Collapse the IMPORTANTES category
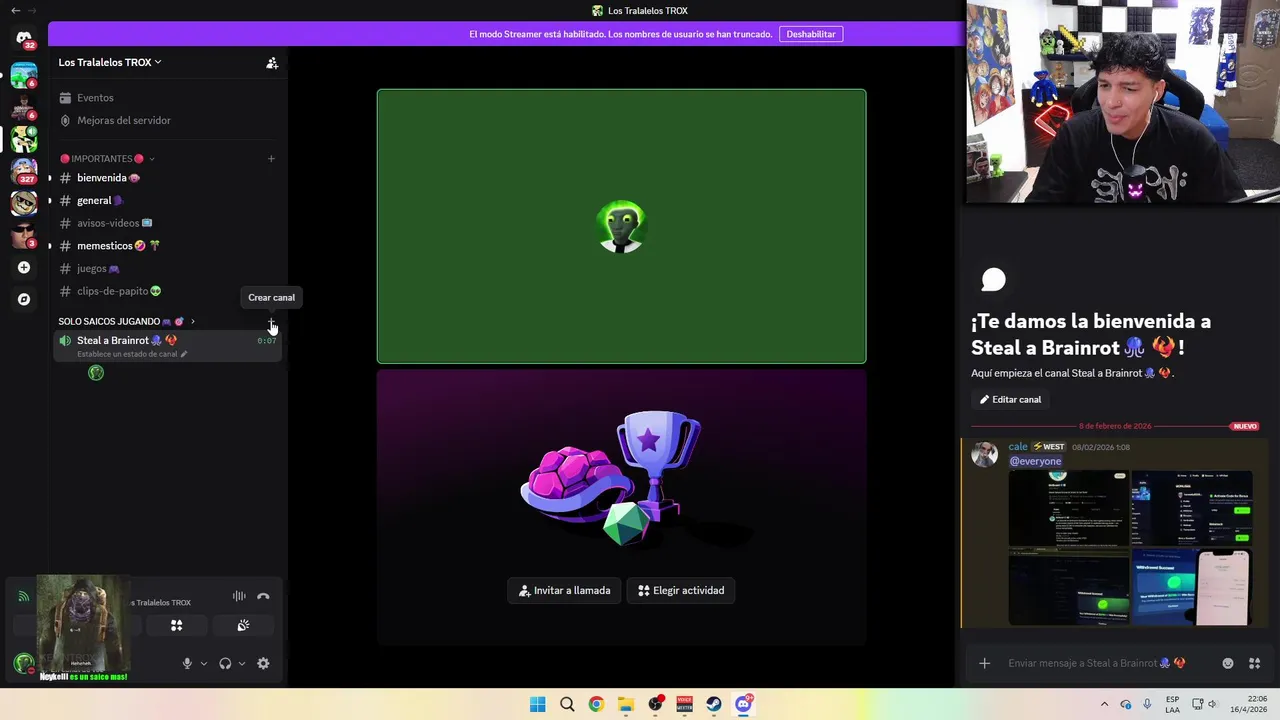The height and width of the screenshot is (720, 1280). (107, 158)
